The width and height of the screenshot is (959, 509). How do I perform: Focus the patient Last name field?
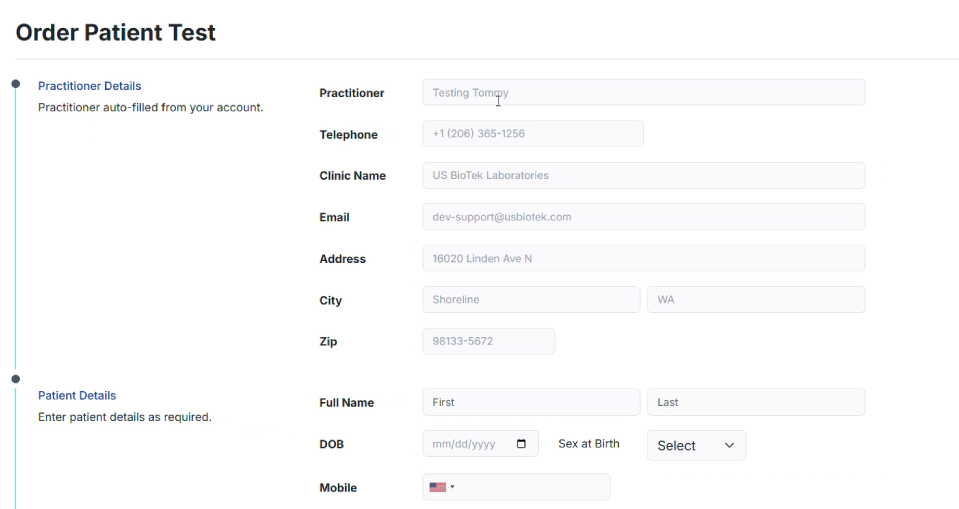(756, 402)
